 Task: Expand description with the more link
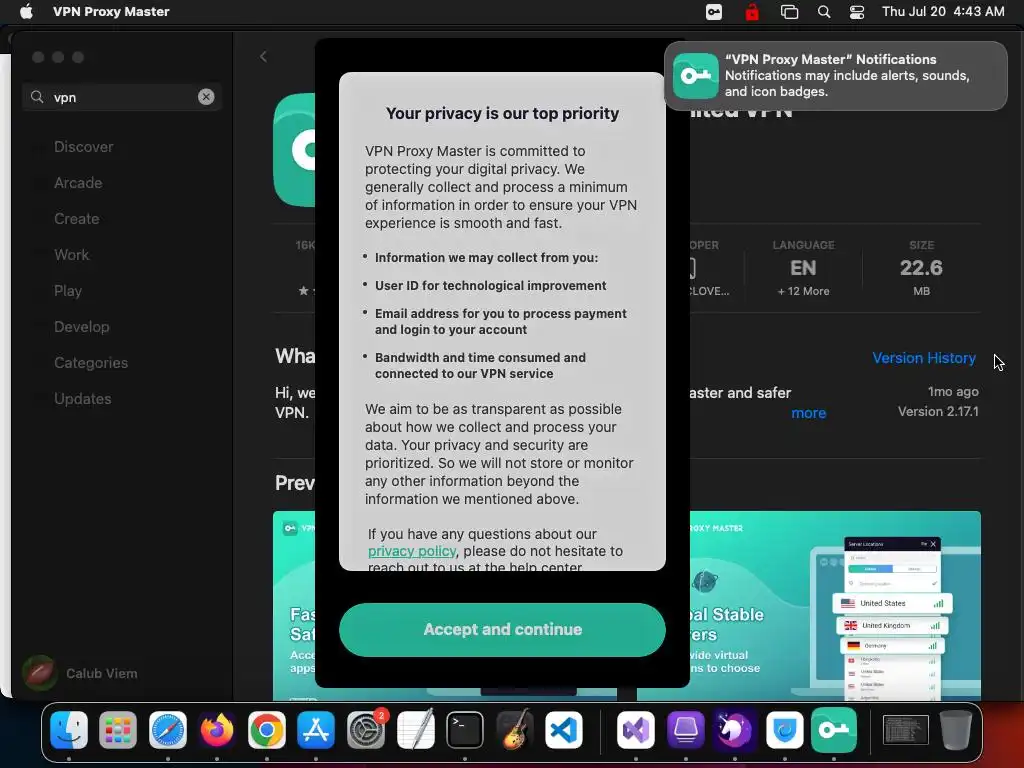tap(808, 413)
